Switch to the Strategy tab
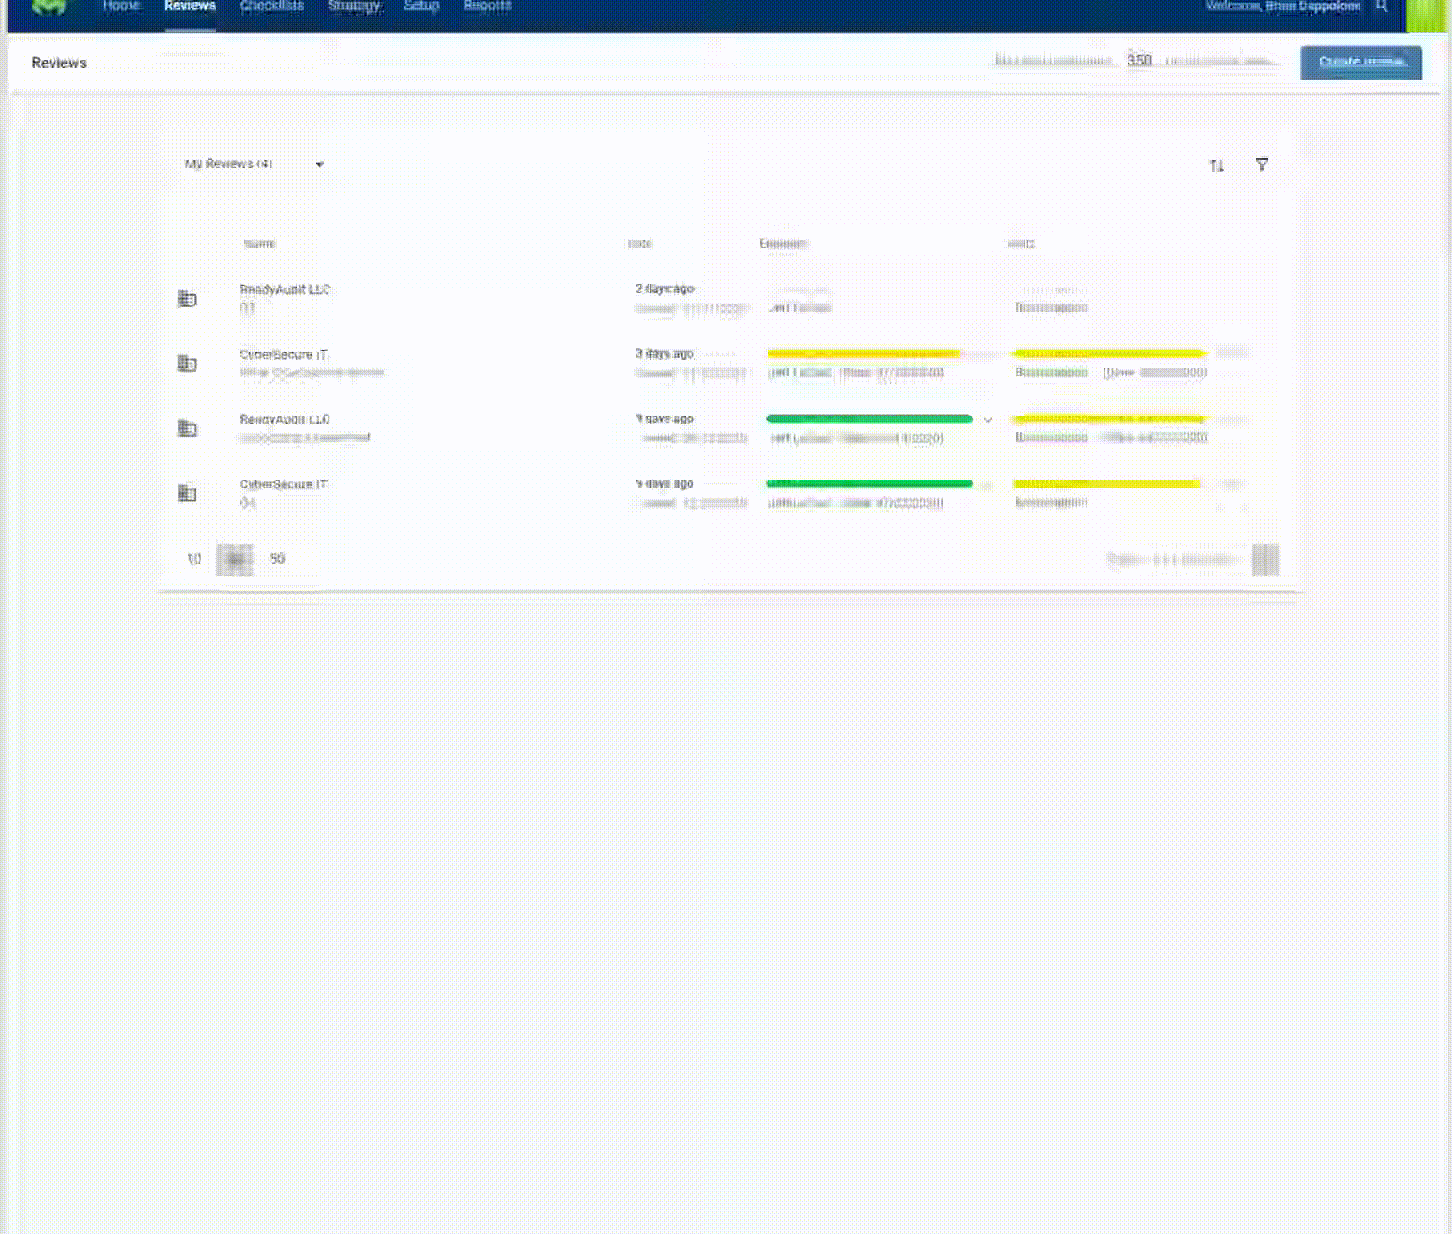Screen dimensions: 1452x1234 point(354,6)
